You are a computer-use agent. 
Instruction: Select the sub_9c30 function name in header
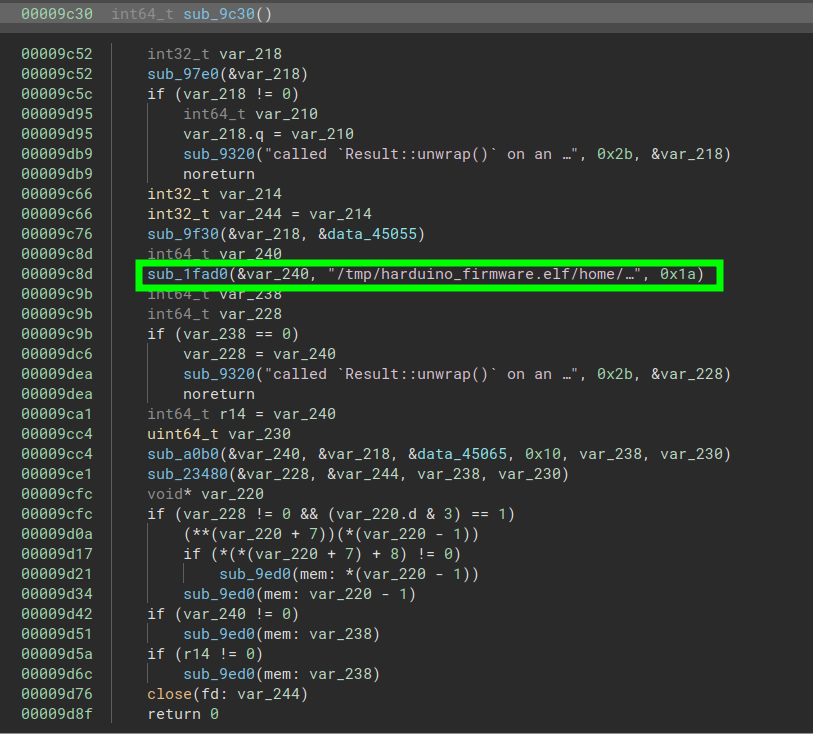[x=219, y=14]
